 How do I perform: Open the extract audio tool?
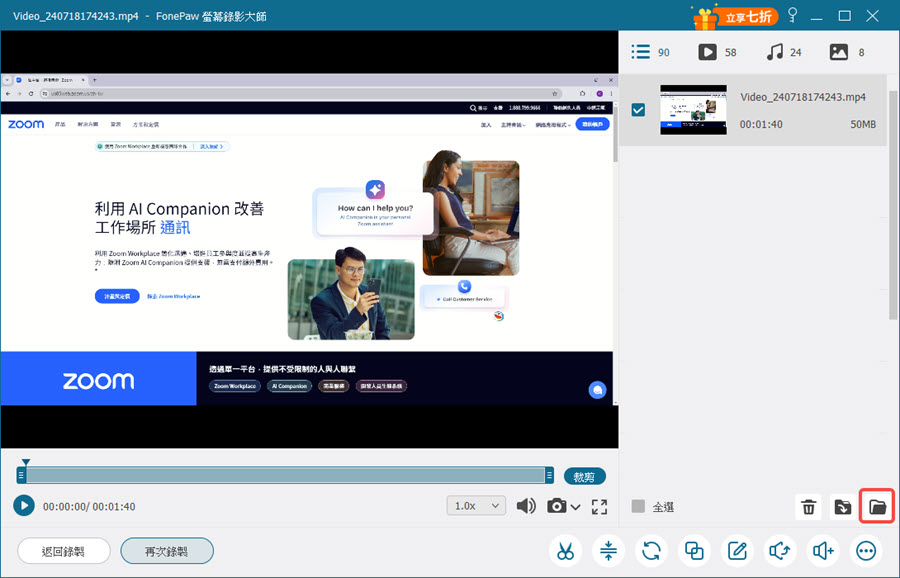(780, 551)
